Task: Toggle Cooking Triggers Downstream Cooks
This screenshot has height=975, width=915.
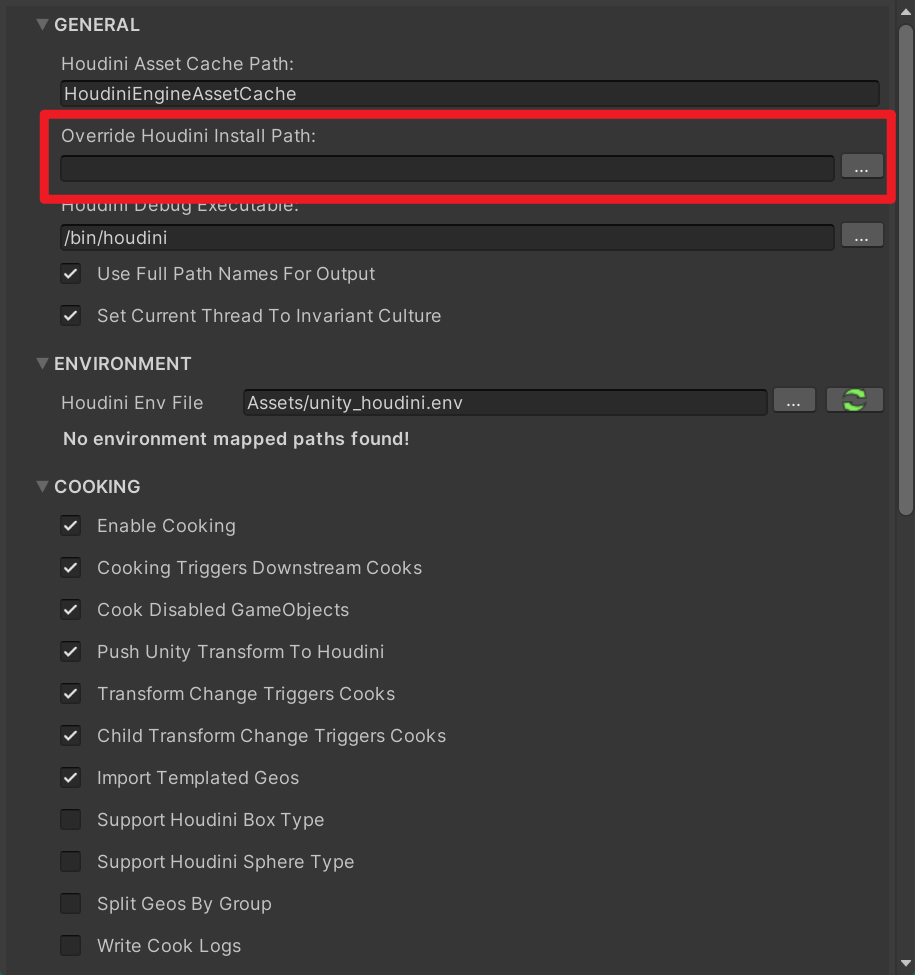Action: point(70,567)
